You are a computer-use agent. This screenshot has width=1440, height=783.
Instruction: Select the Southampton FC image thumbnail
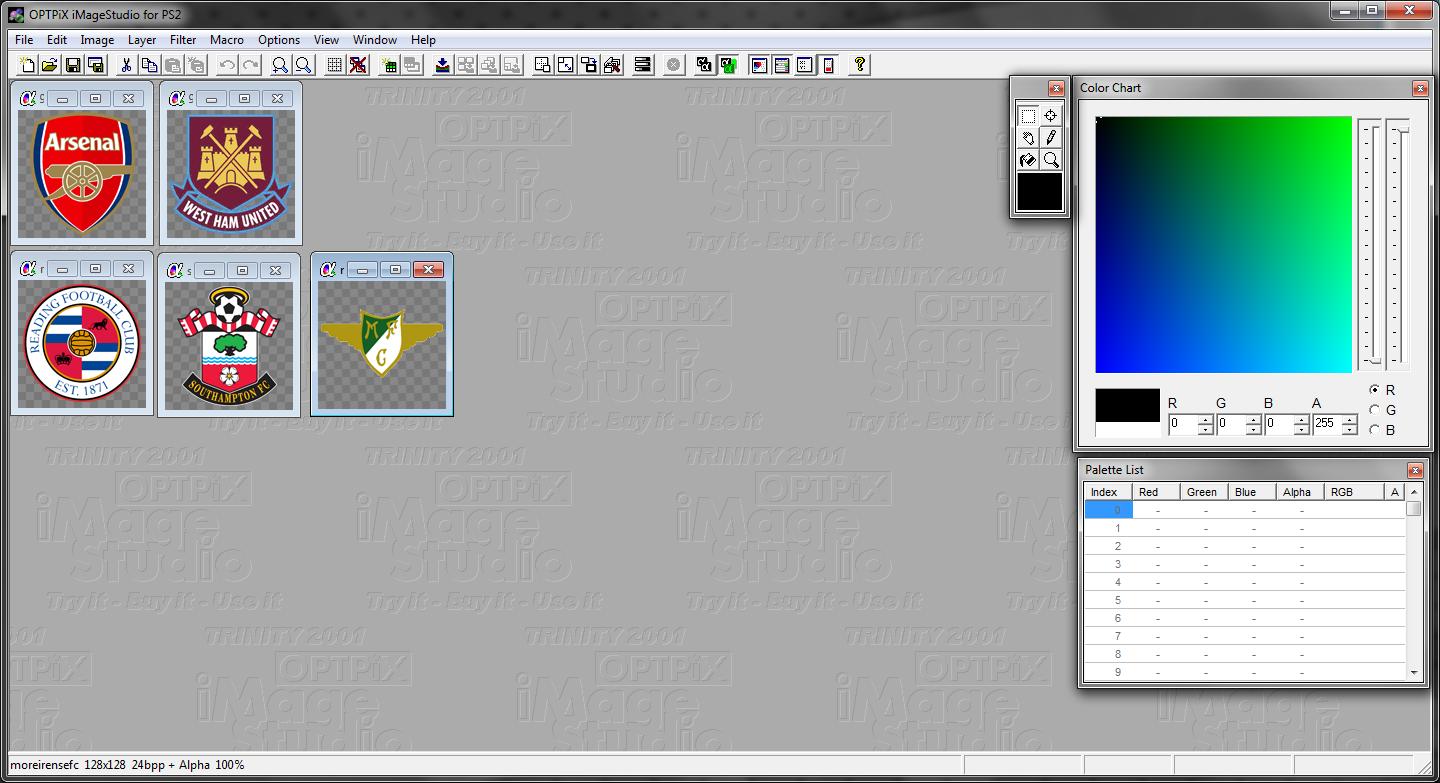(x=229, y=344)
